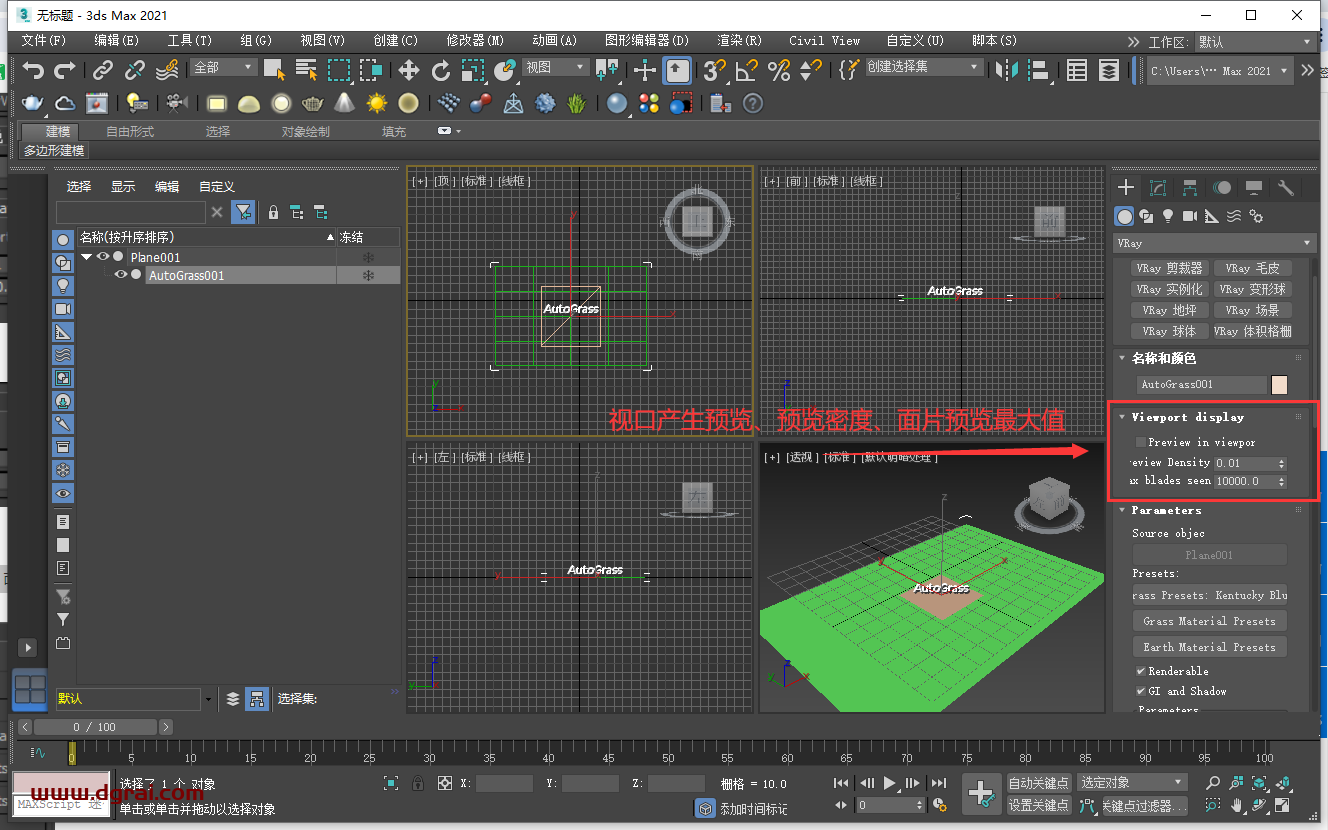Click the VRay 毛皮 button

tap(1253, 268)
